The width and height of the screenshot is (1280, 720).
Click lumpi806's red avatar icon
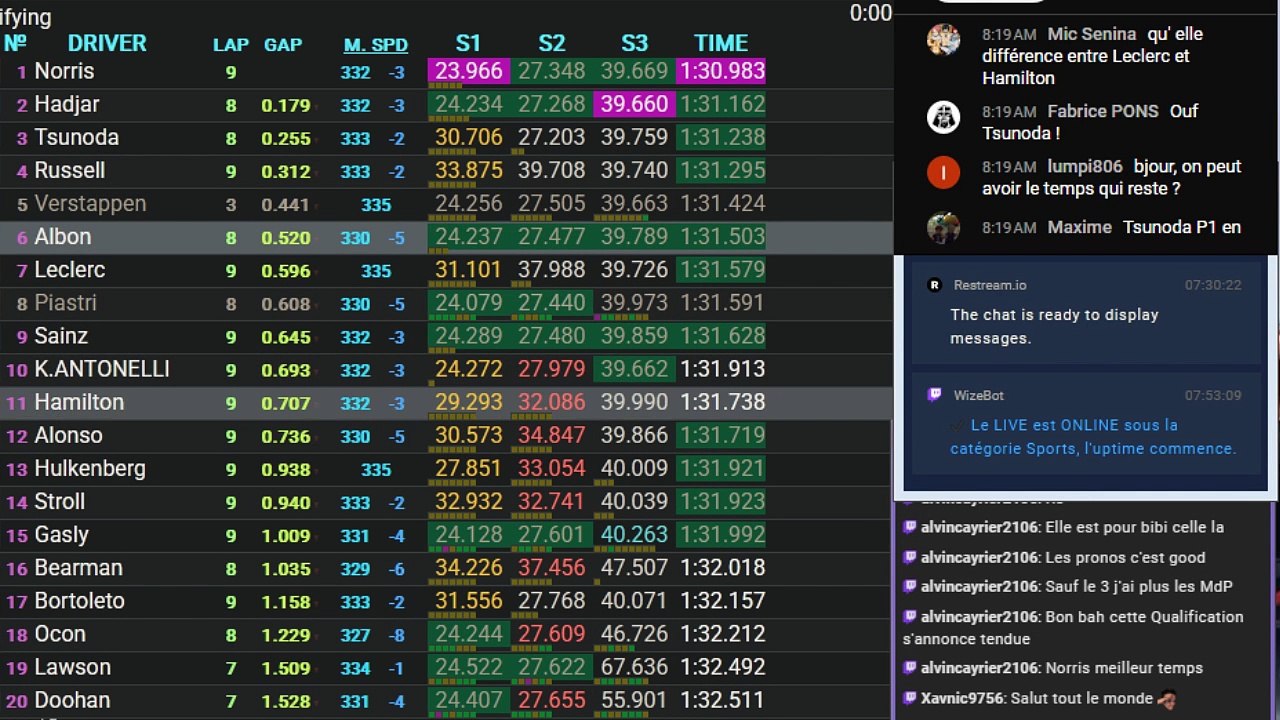coord(944,173)
